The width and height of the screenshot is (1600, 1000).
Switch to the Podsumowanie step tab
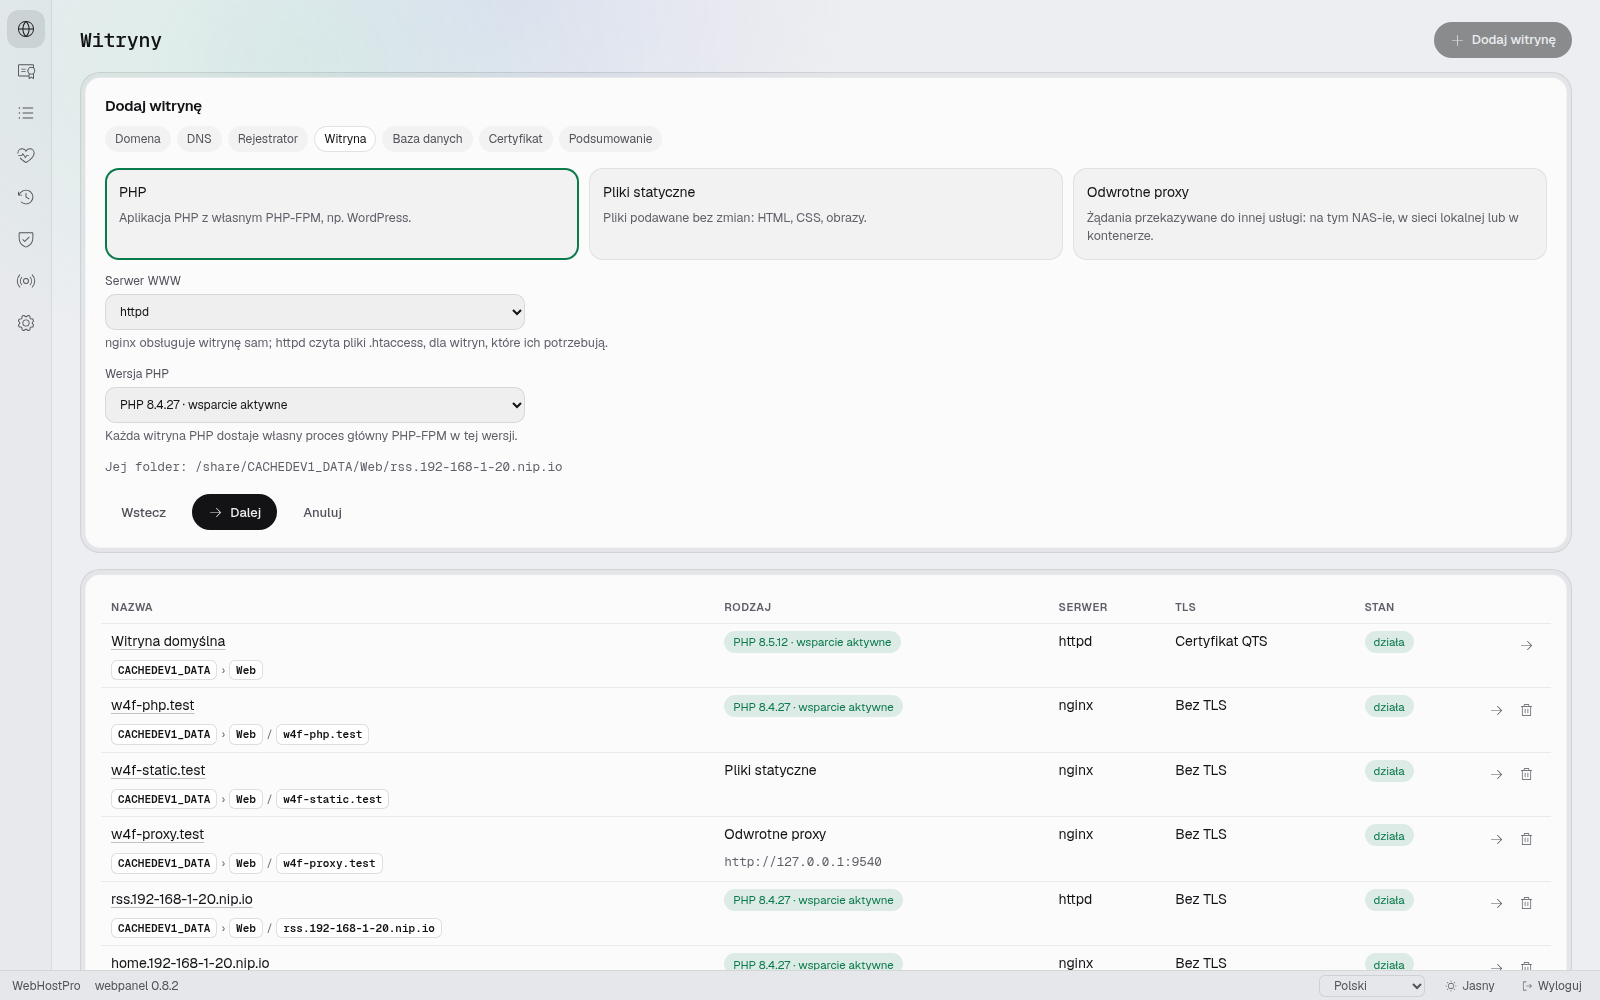[610, 139]
